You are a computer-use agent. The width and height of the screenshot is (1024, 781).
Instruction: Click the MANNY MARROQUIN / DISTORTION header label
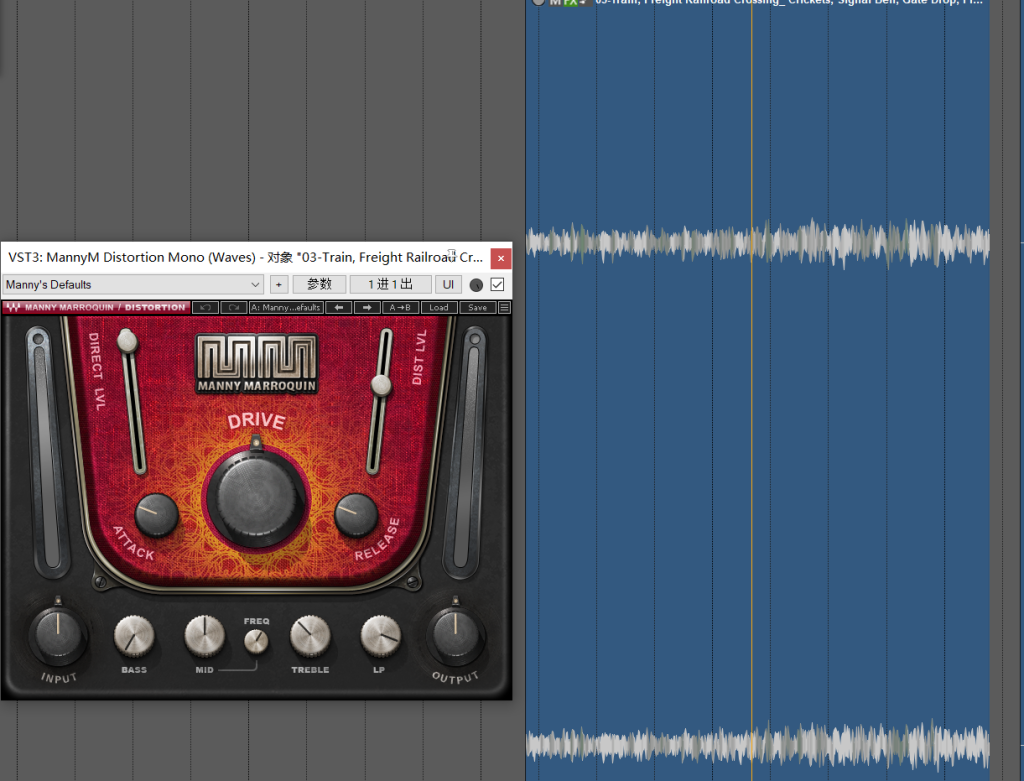coord(105,308)
